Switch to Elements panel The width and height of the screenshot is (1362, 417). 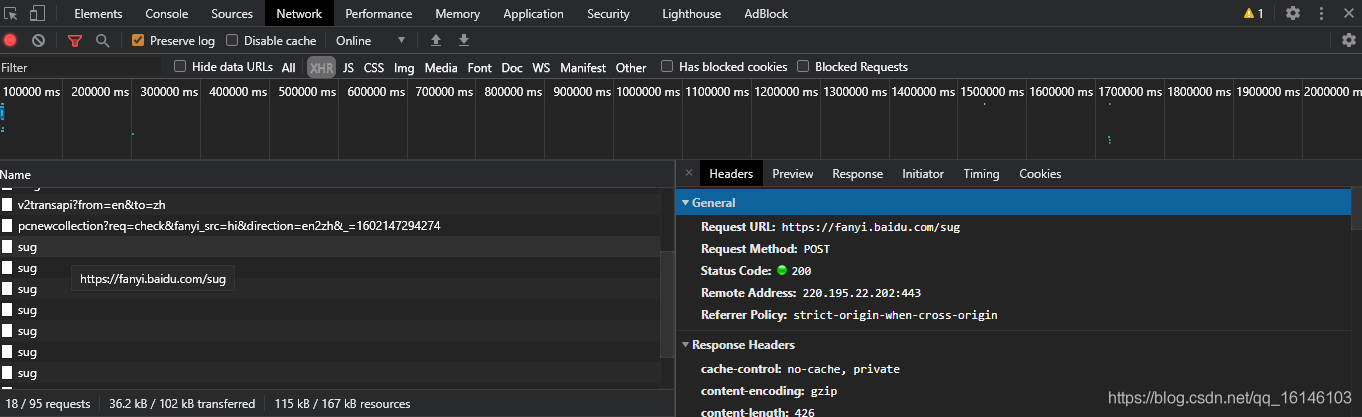click(98, 14)
